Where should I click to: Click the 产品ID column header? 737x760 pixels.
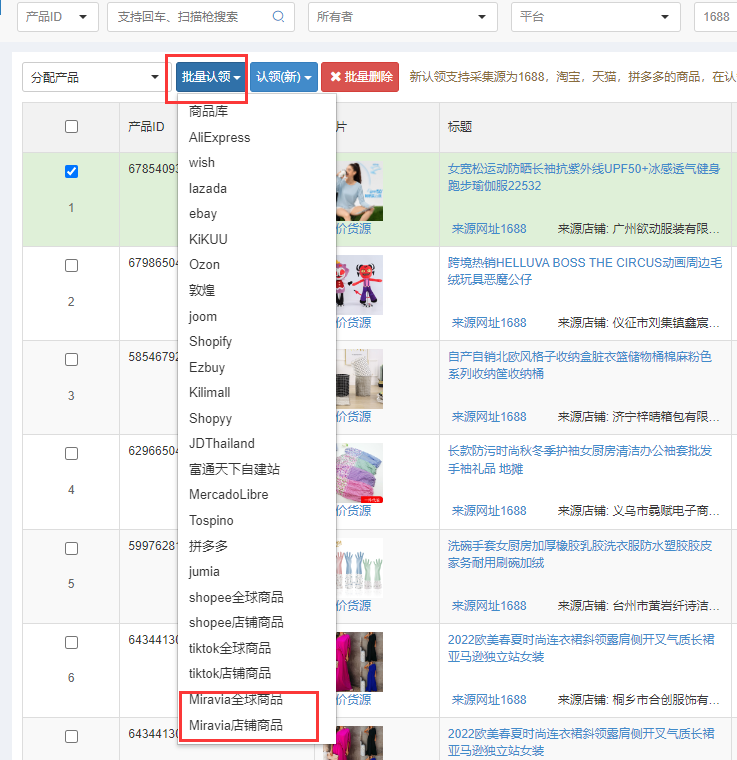pos(146,127)
